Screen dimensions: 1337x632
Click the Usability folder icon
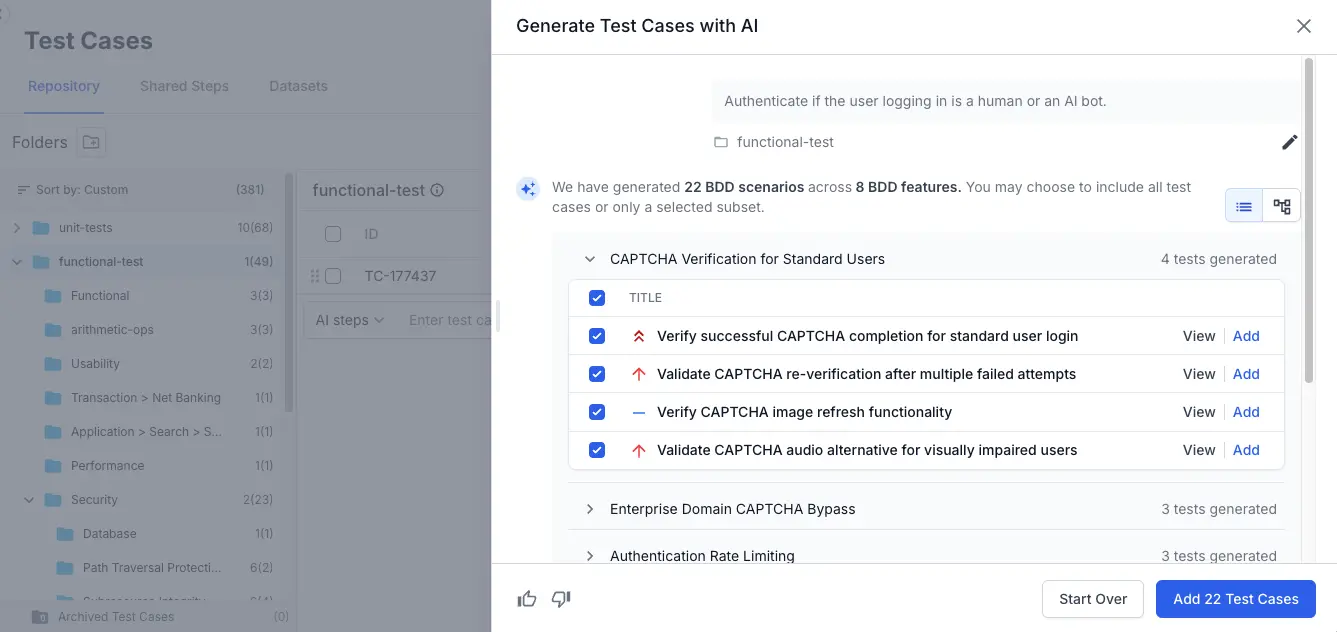point(53,364)
